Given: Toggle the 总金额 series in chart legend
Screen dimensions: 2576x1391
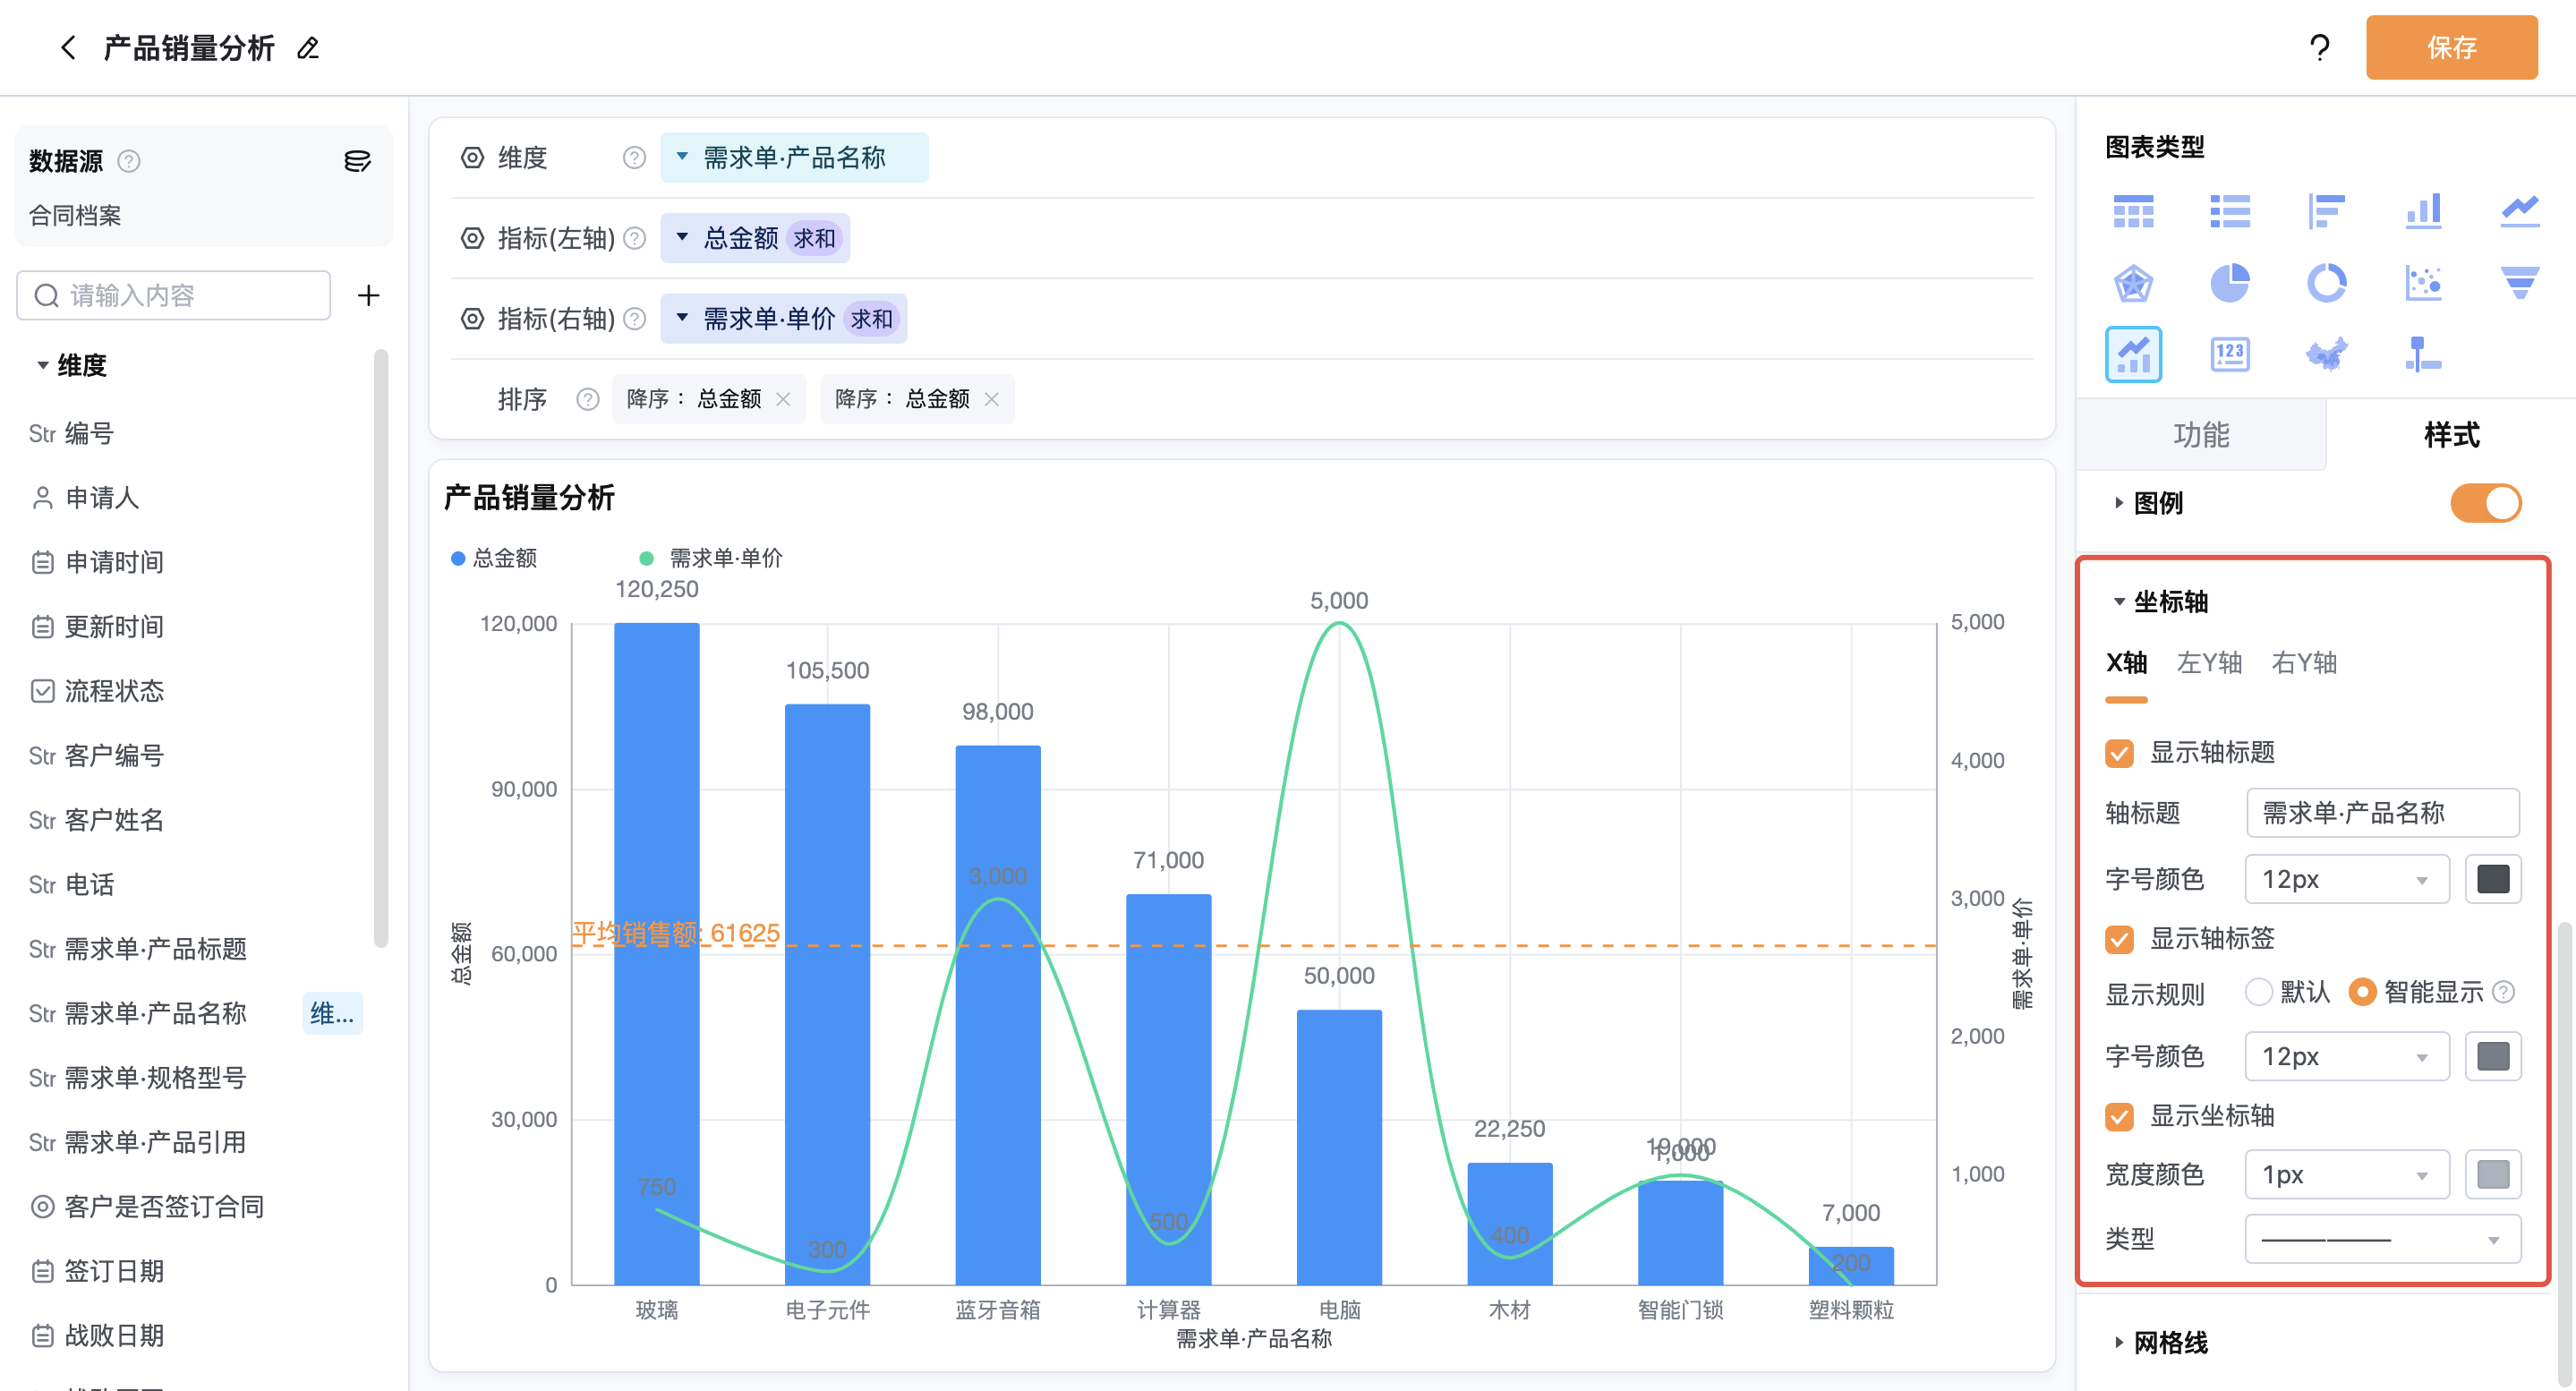Looking at the screenshot, I should tap(494, 558).
